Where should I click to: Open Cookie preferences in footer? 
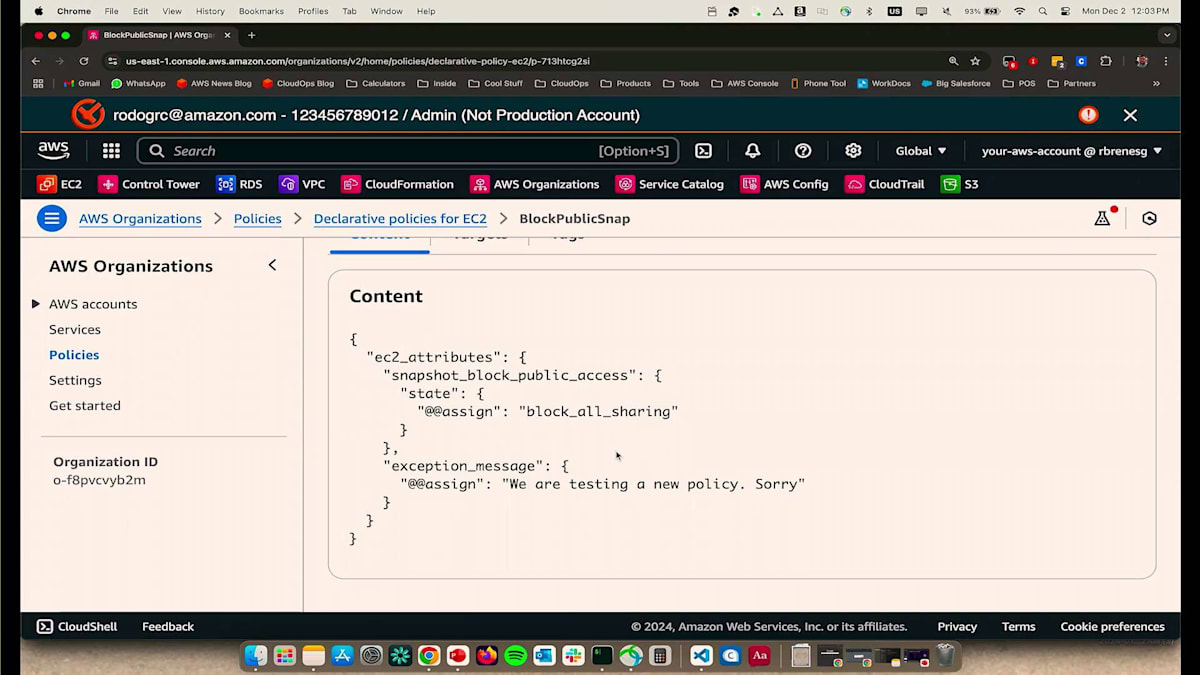tap(1112, 626)
